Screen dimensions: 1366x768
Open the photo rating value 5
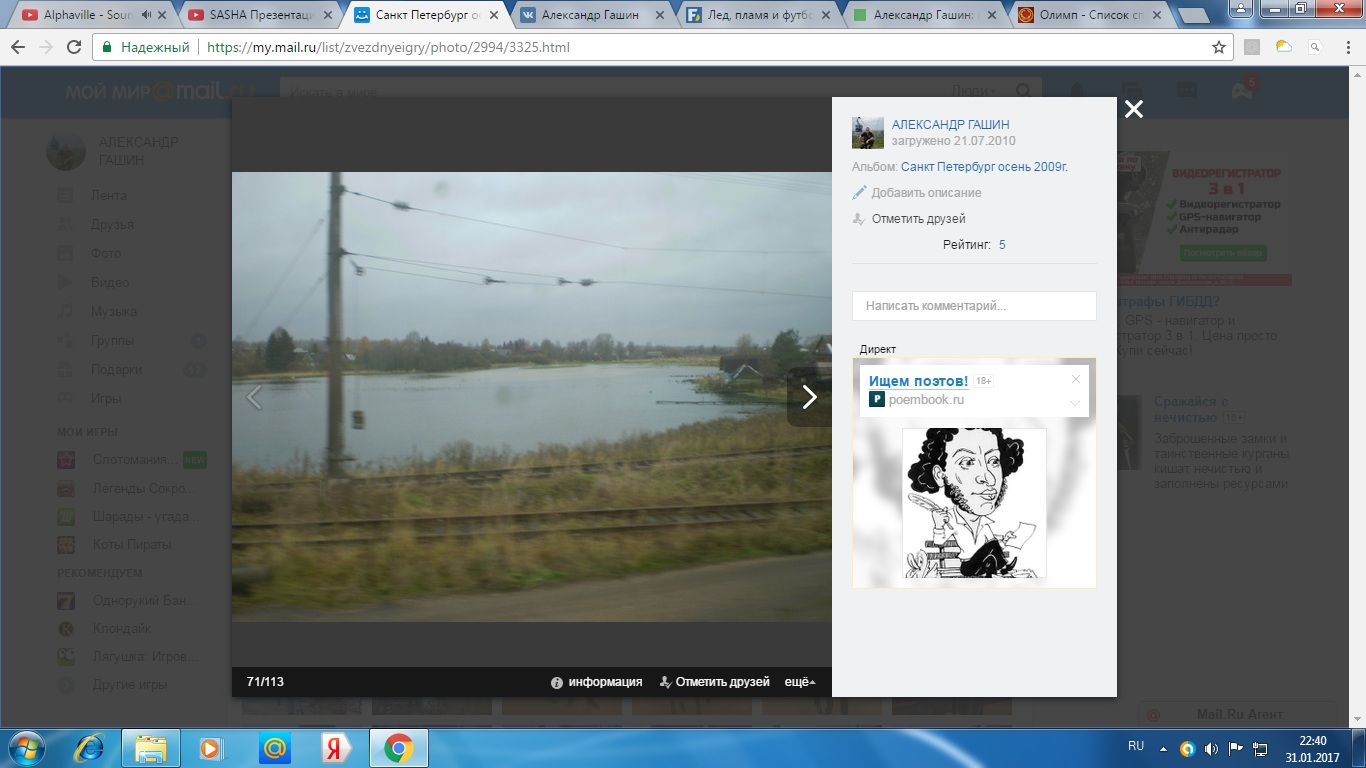click(1002, 245)
